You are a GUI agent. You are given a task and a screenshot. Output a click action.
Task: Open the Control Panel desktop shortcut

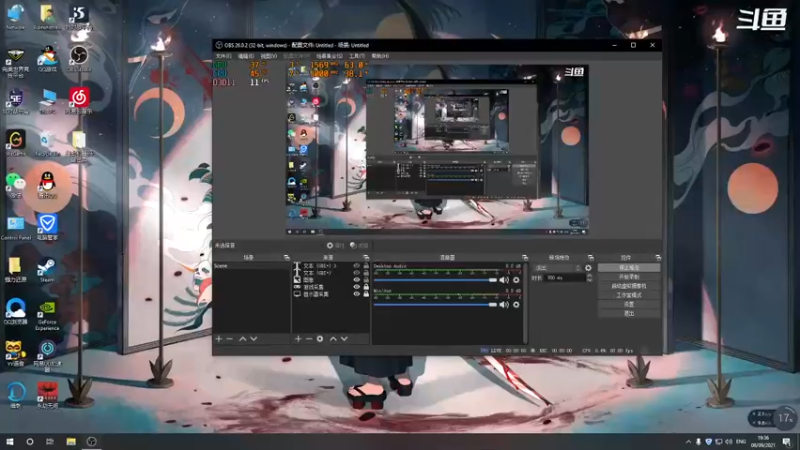click(x=16, y=228)
